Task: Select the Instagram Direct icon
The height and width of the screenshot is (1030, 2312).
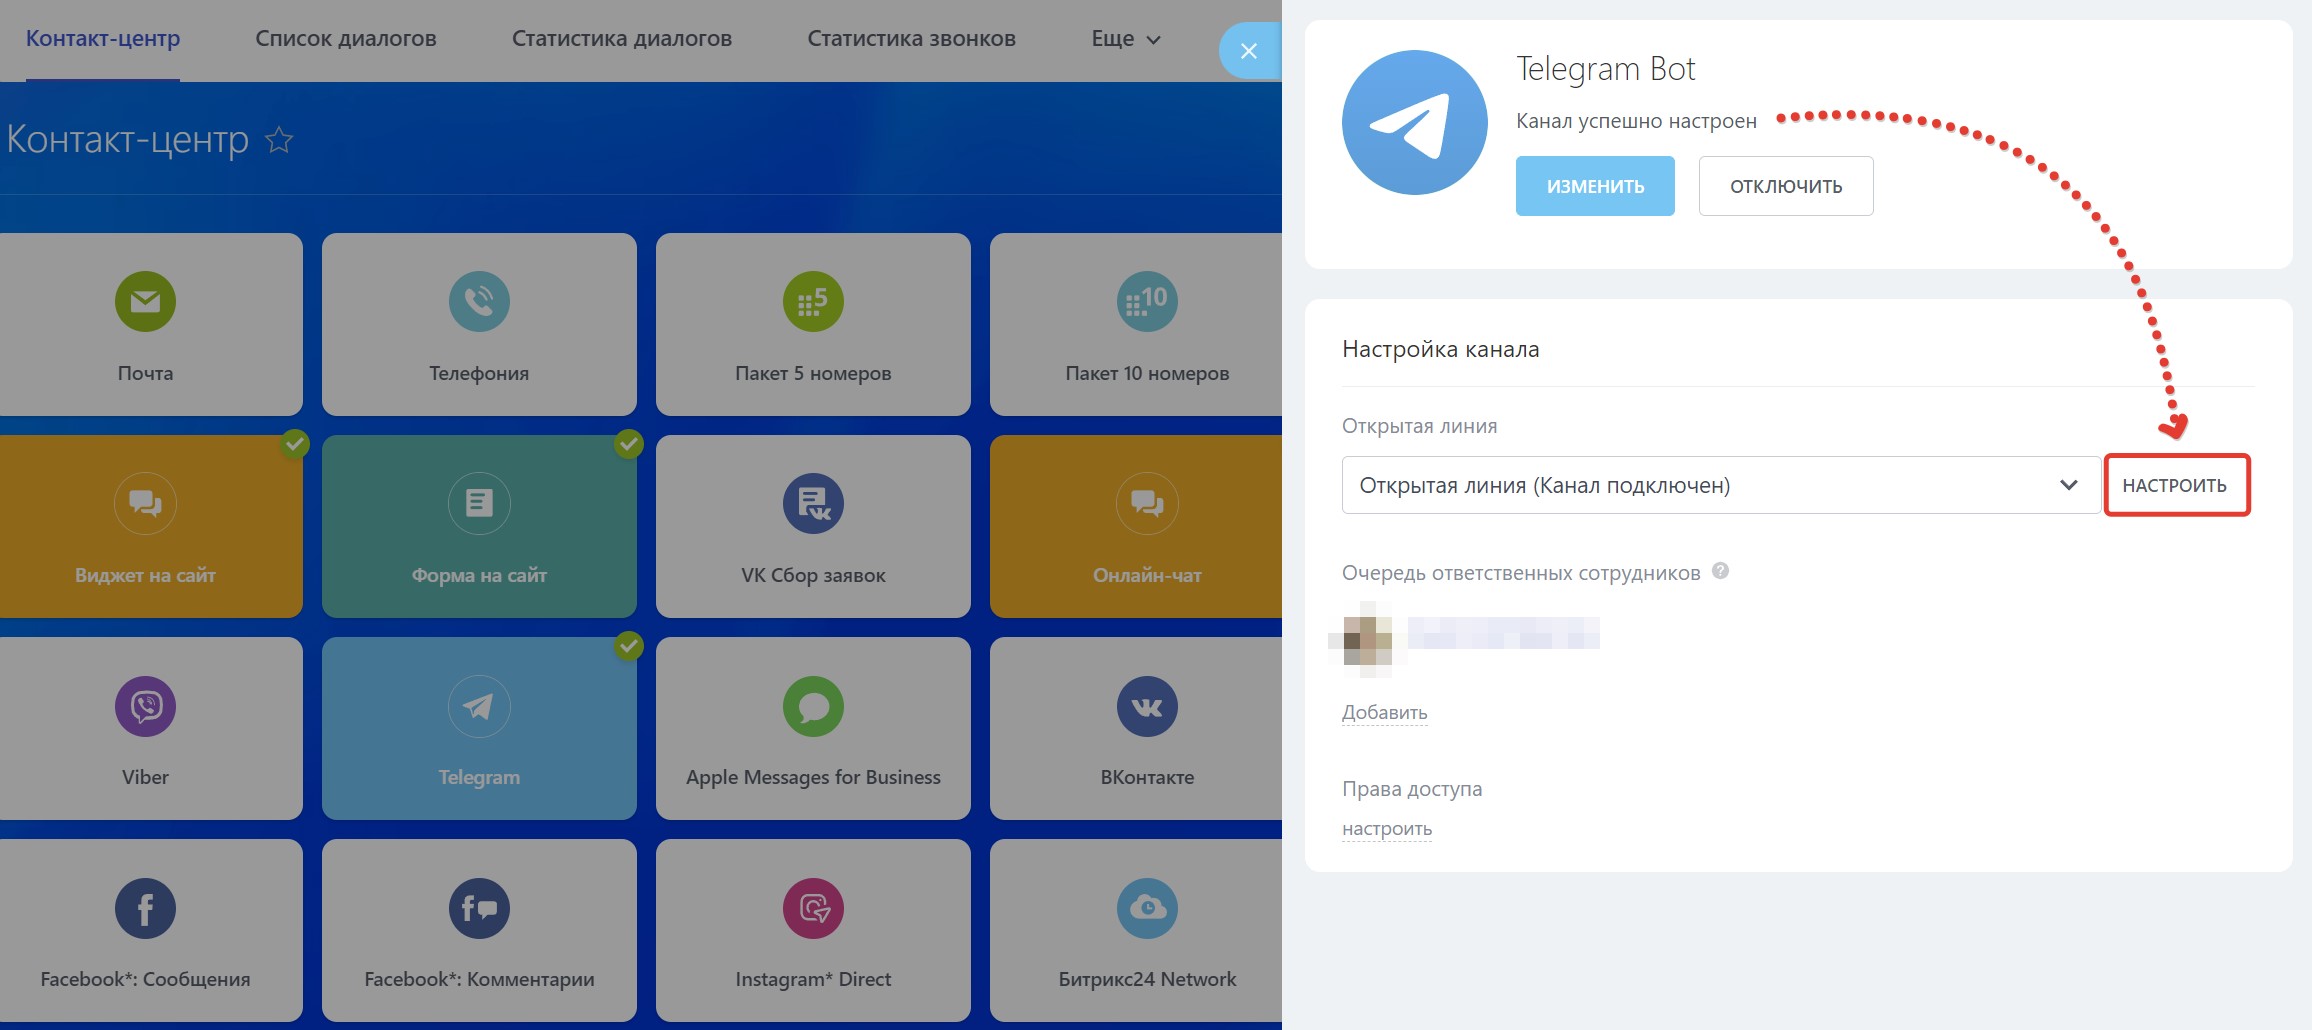Action: pos(813,908)
